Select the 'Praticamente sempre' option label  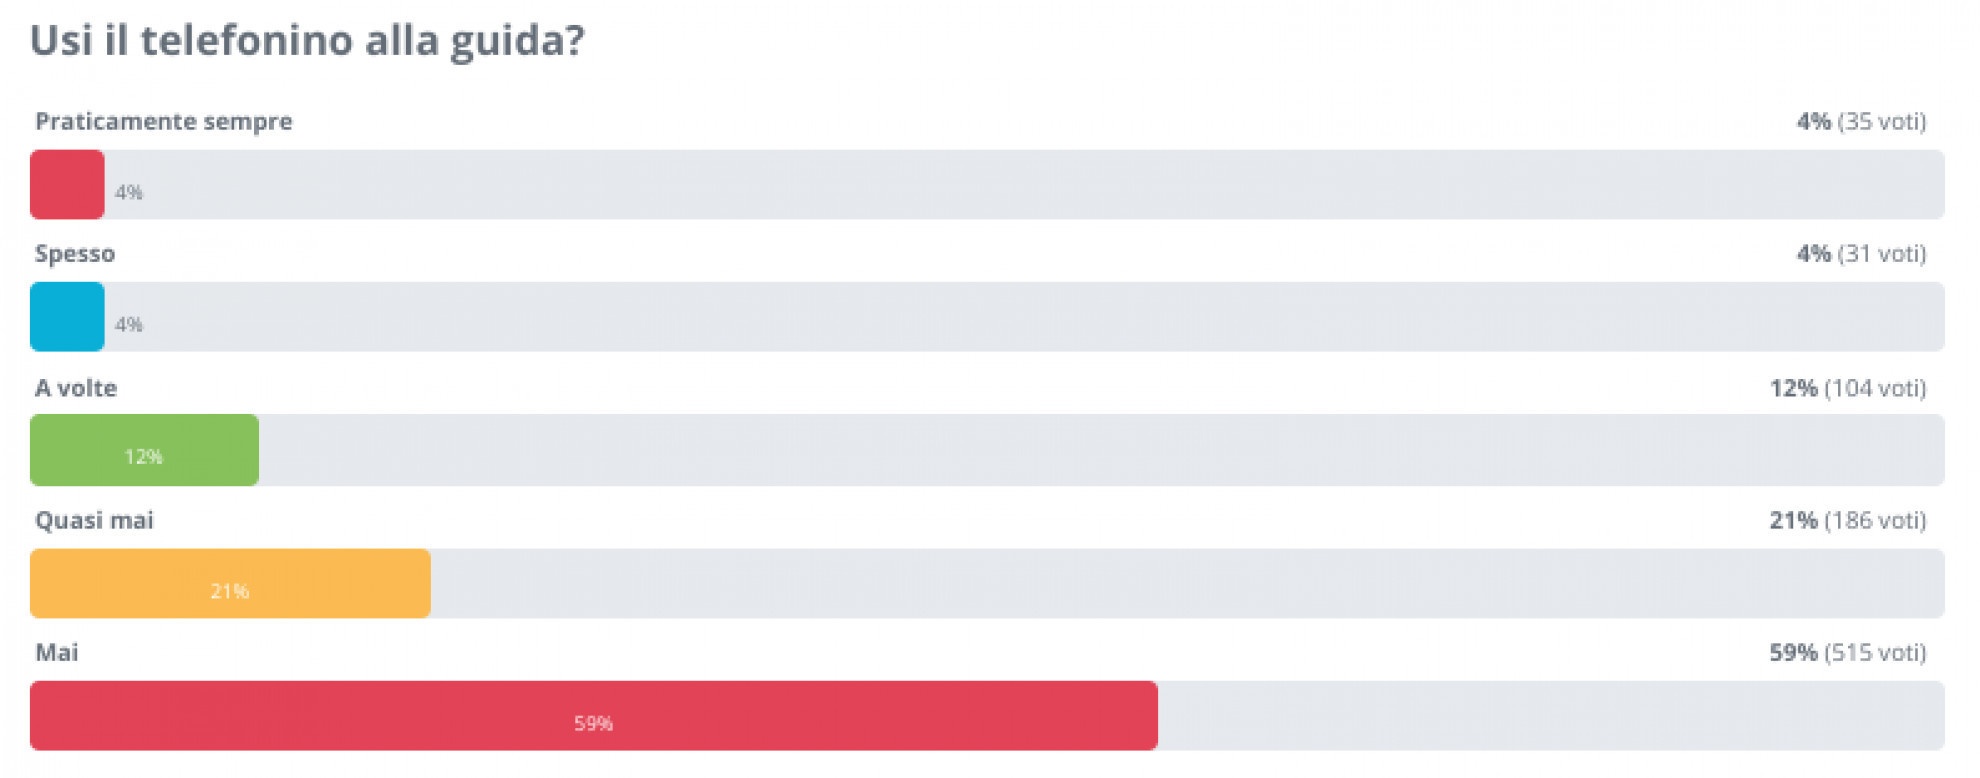pyautogui.click(x=164, y=122)
